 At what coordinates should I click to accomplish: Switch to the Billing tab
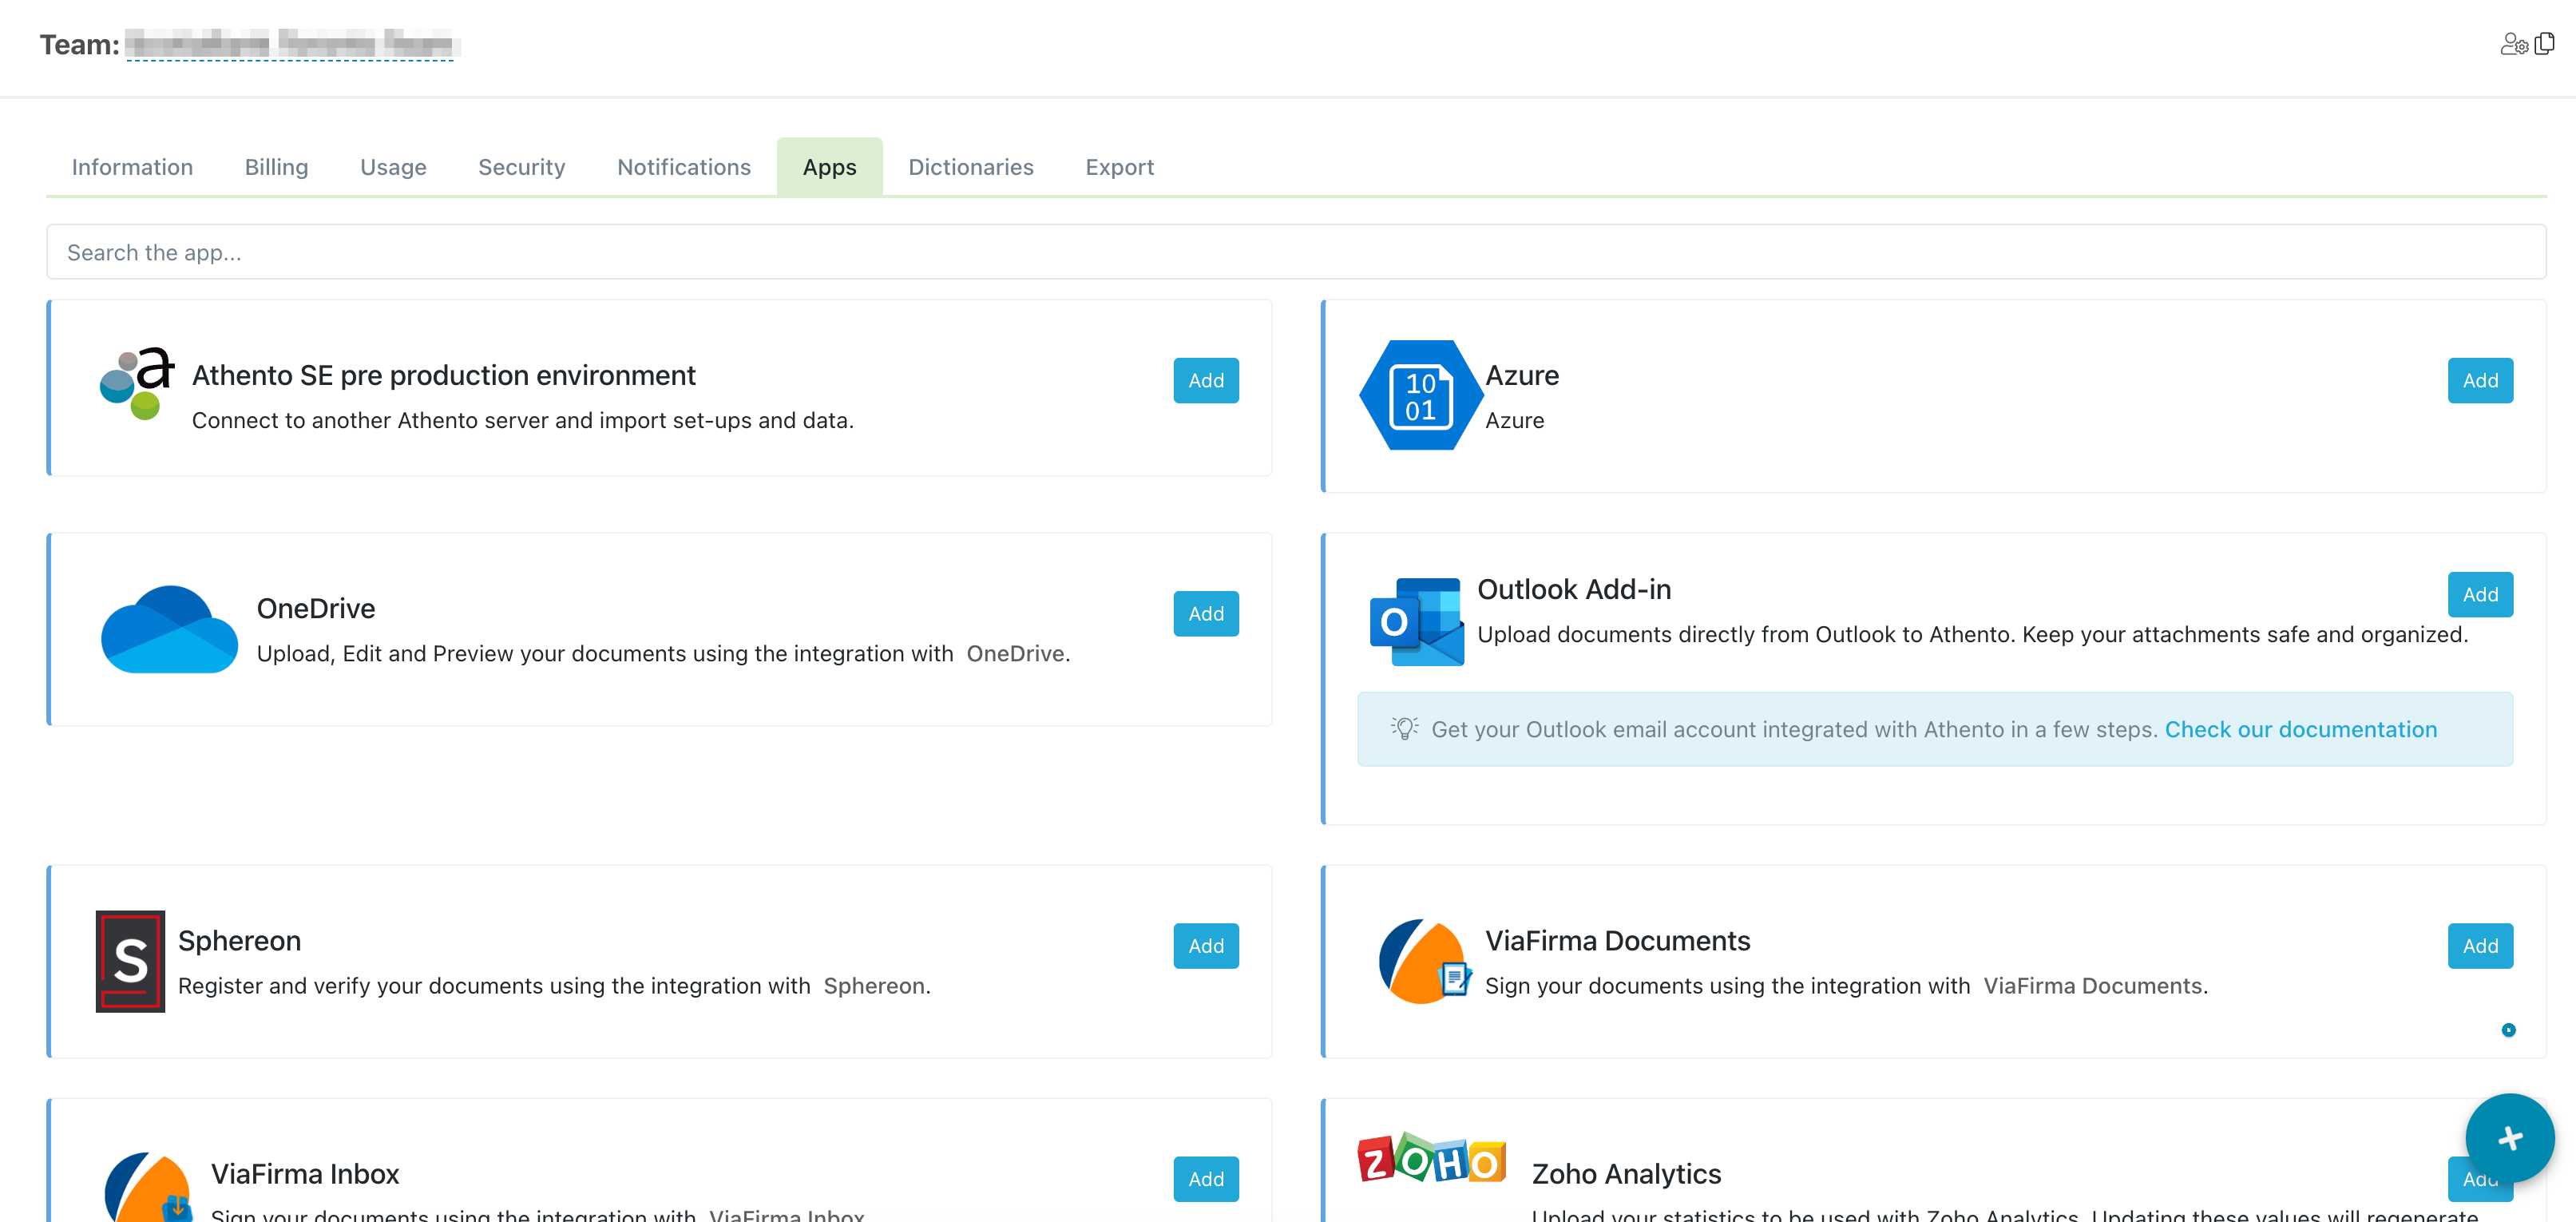click(276, 167)
